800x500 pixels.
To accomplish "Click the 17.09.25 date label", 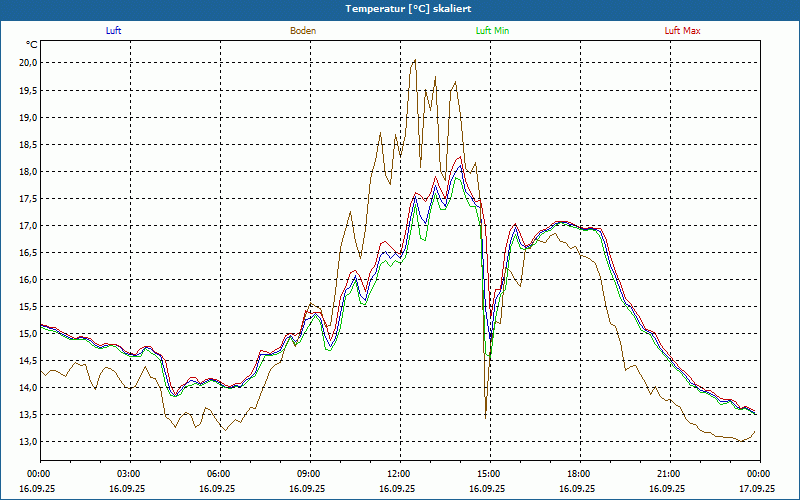I will pyautogui.click(x=757, y=489).
